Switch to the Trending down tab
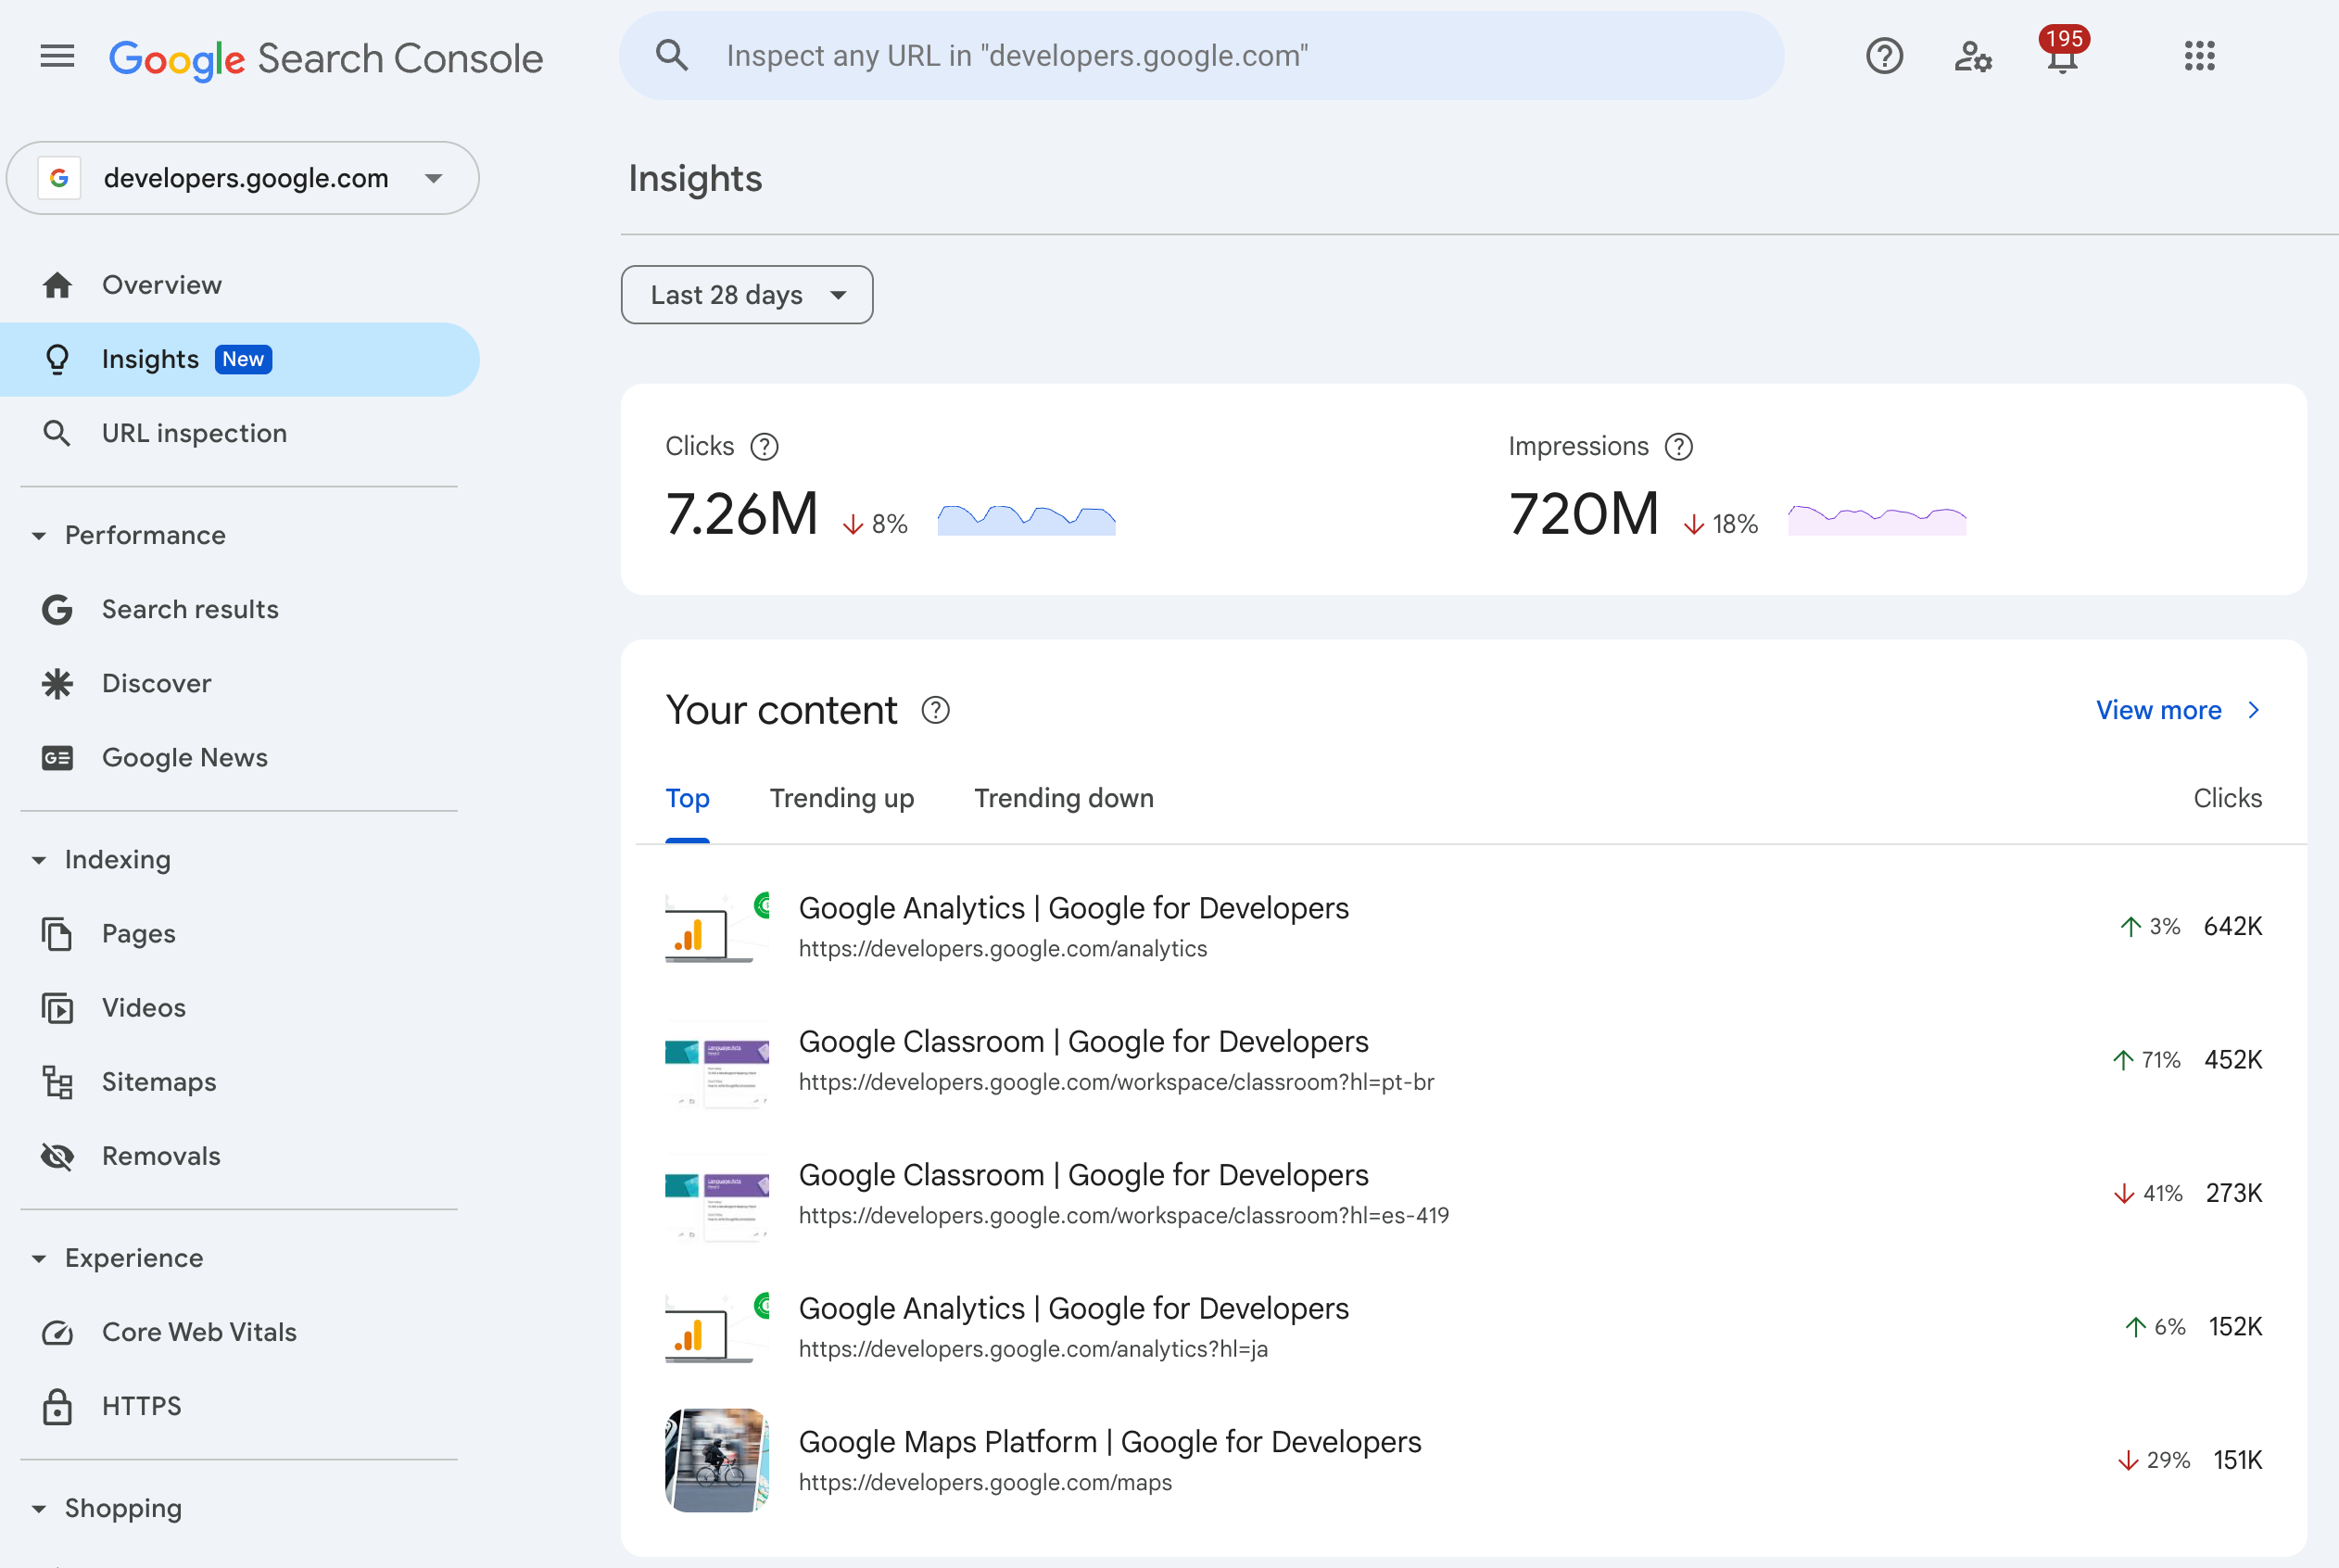Image resolution: width=2339 pixels, height=1568 pixels. pyautogui.click(x=1064, y=798)
